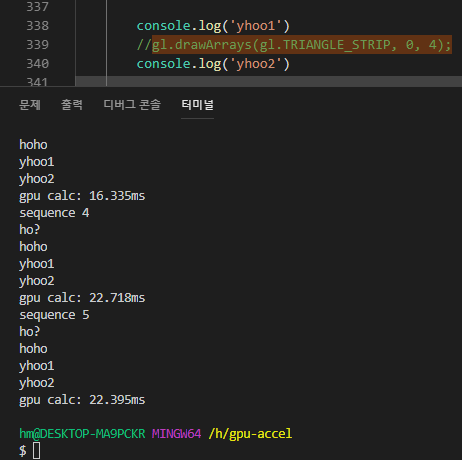Click the editor horizontal scrollbar
The width and height of the screenshot is (462, 460).
pos(269,81)
